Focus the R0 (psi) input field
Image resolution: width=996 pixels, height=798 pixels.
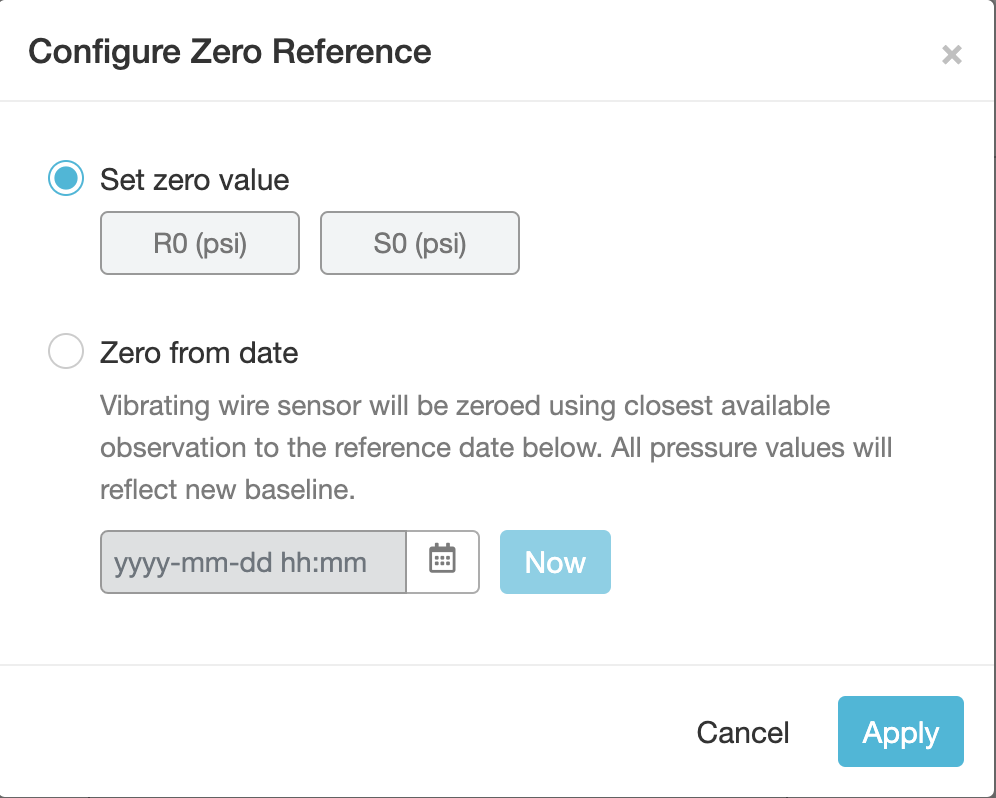[199, 243]
